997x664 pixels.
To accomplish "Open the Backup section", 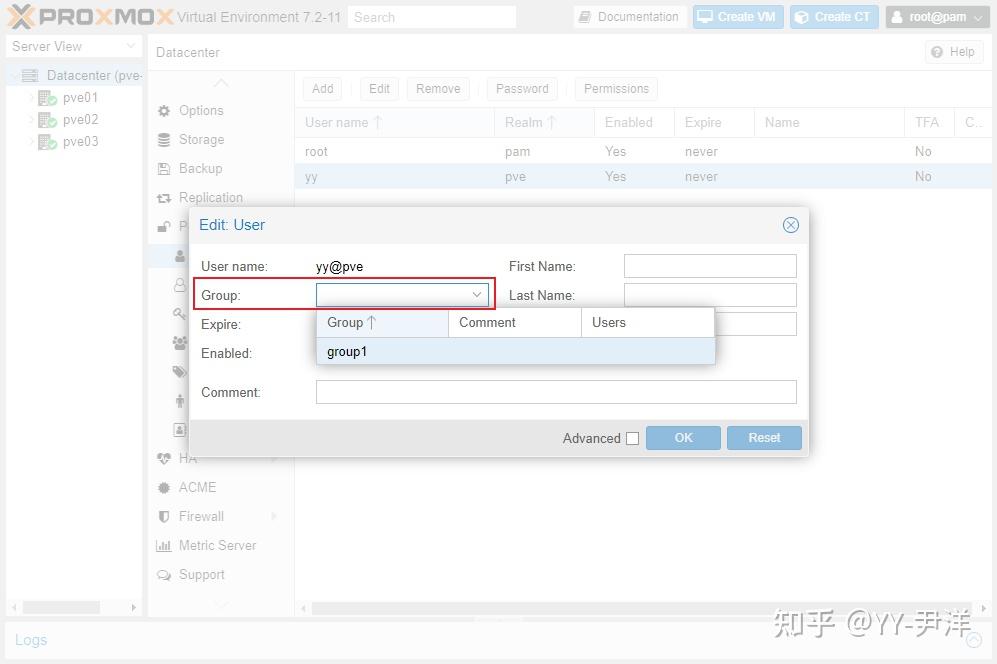I will (200, 168).
